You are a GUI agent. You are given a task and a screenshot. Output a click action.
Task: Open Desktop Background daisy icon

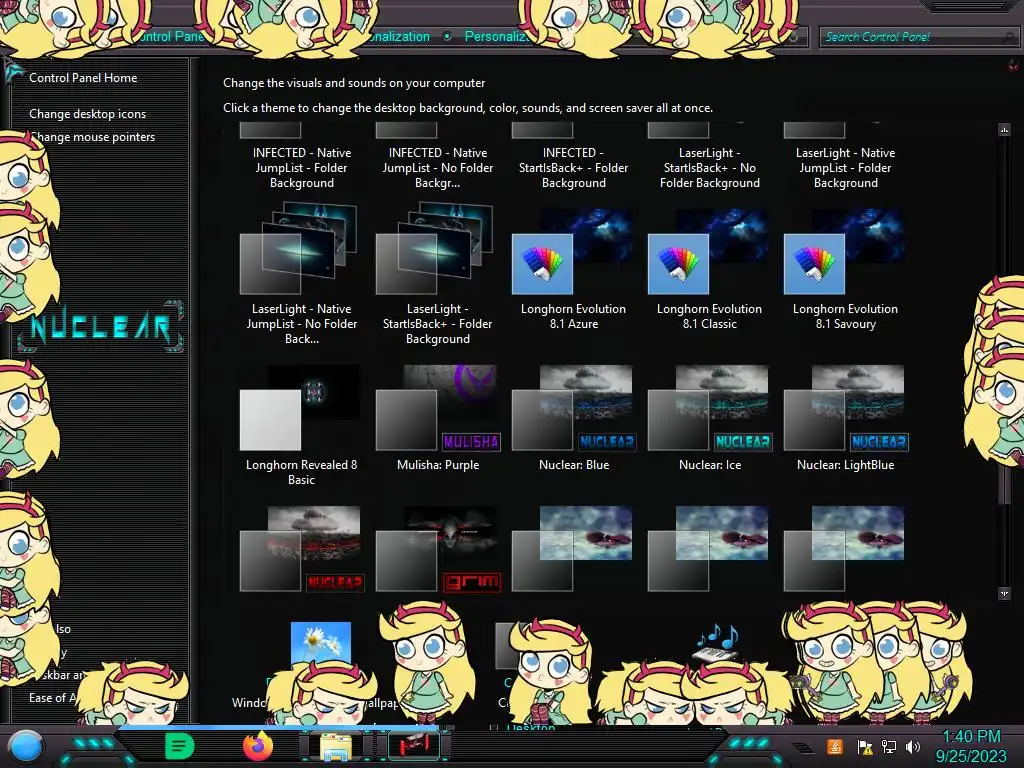(321, 642)
